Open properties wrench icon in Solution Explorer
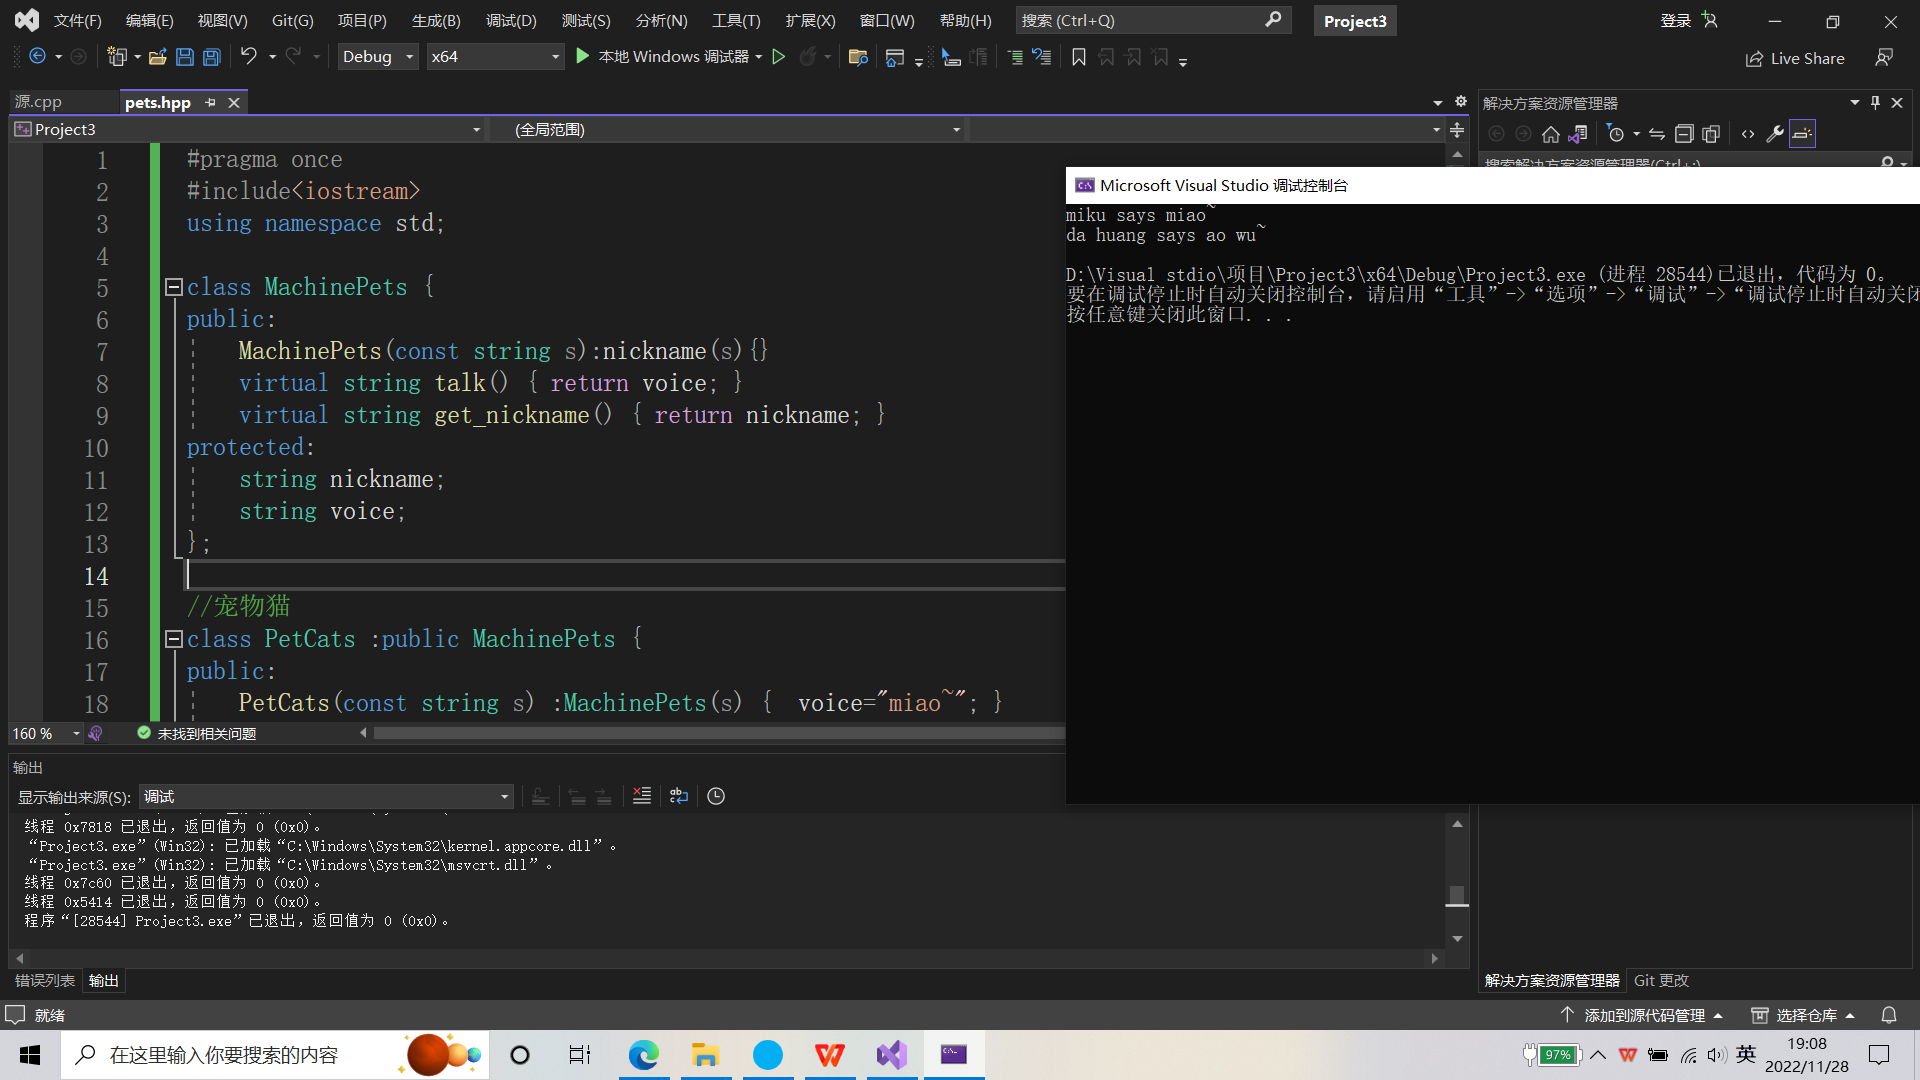The width and height of the screenshot is (1920, 1080). (x=1775, y=134)
